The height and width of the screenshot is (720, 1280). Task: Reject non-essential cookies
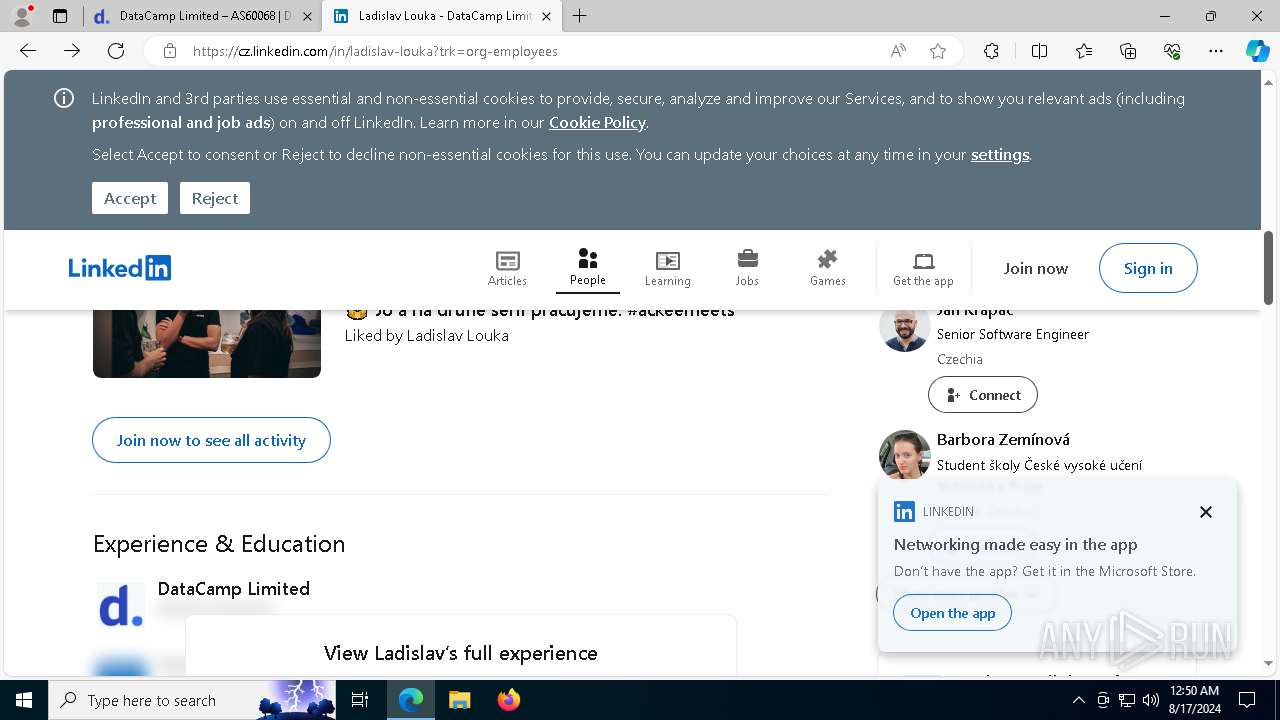(215, 198)
